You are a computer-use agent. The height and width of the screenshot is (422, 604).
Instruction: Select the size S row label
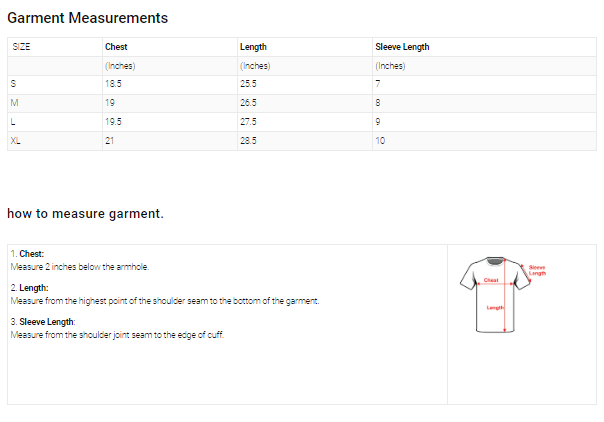point(13,84)
